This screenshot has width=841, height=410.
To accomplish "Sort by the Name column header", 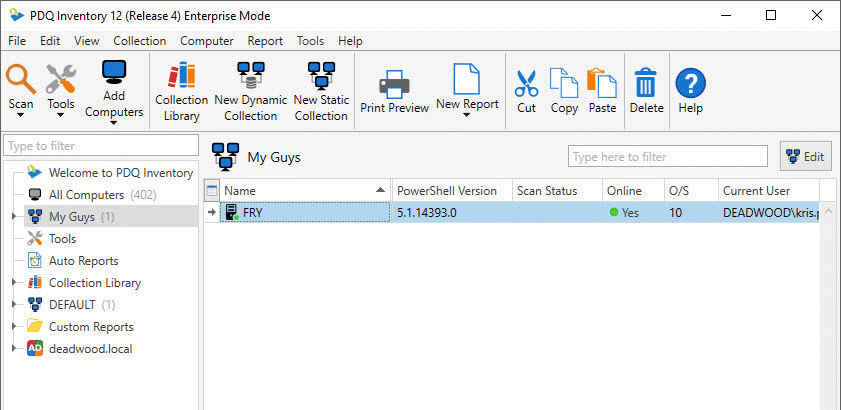I will 305,191.
